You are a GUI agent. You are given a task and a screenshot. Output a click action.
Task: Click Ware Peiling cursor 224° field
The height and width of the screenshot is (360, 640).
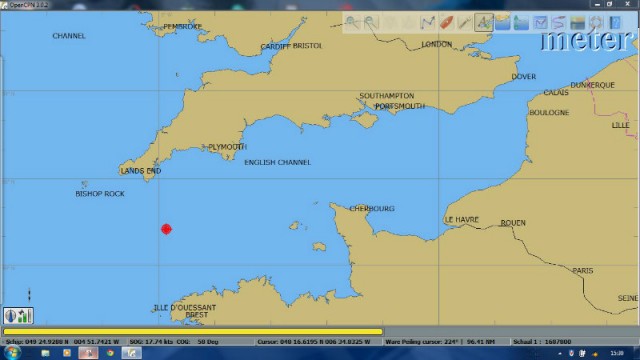(x=446, y=342)
